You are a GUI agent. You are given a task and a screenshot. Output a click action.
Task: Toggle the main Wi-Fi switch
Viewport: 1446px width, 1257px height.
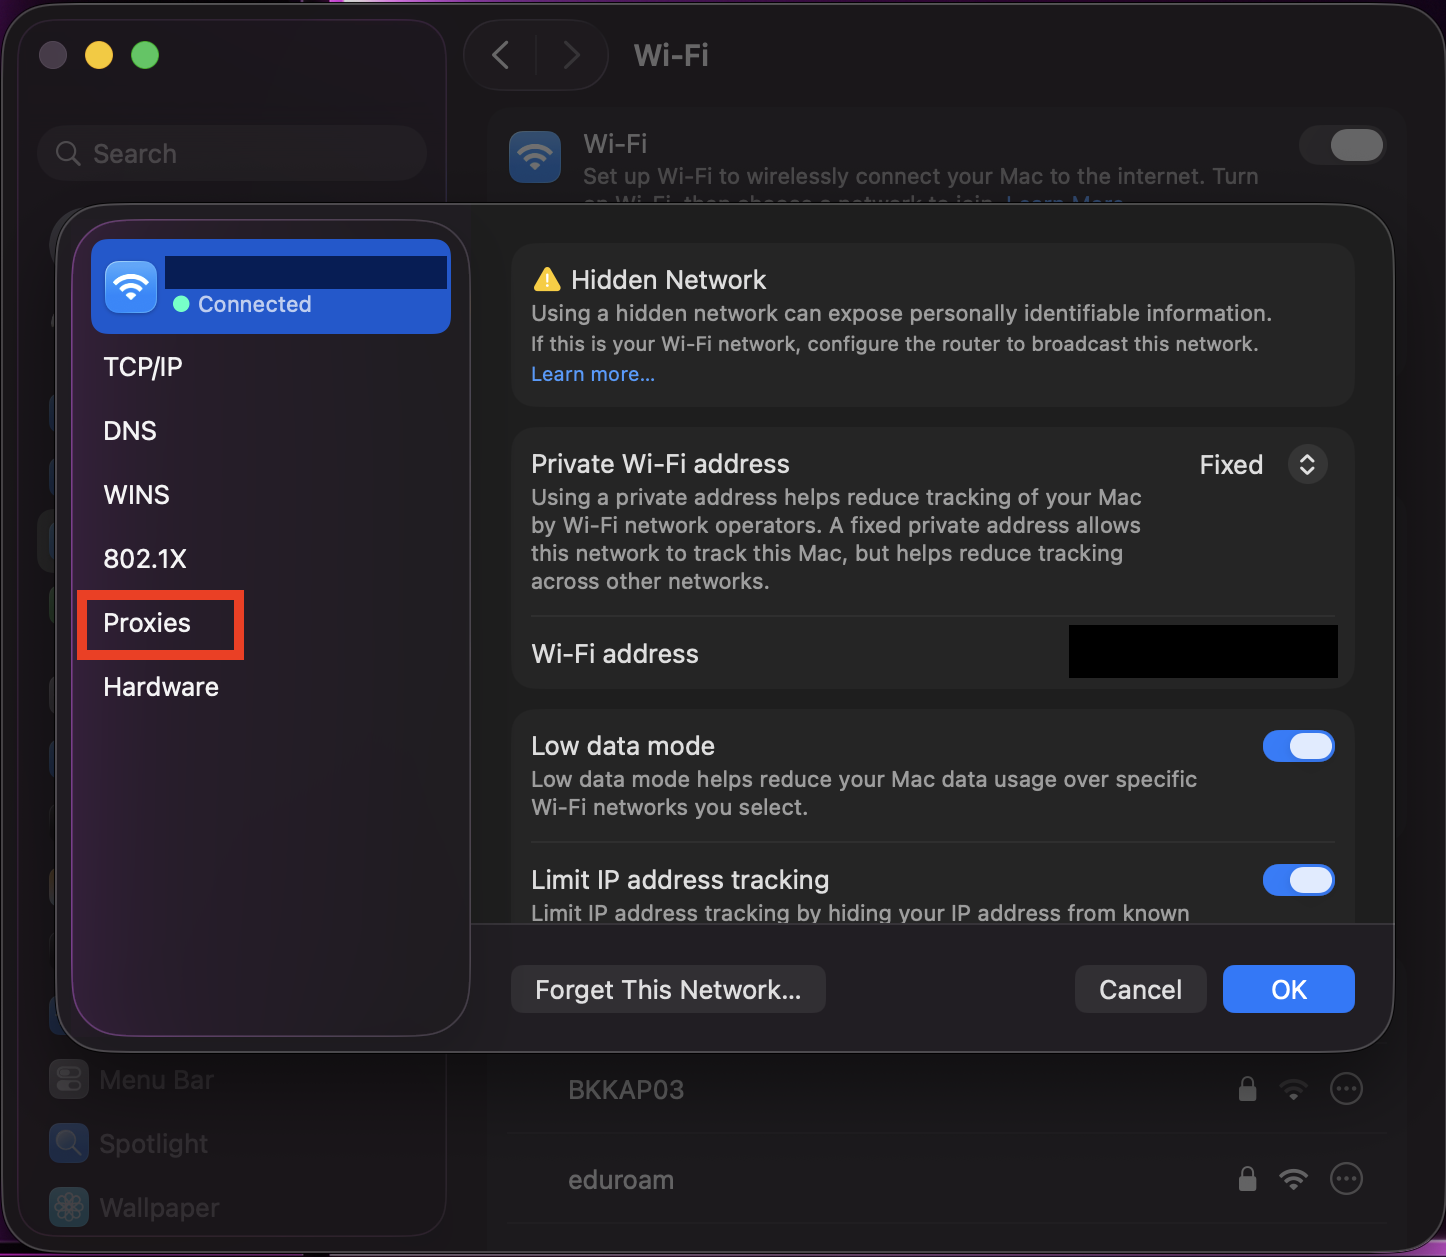[x=1343, y=146]
